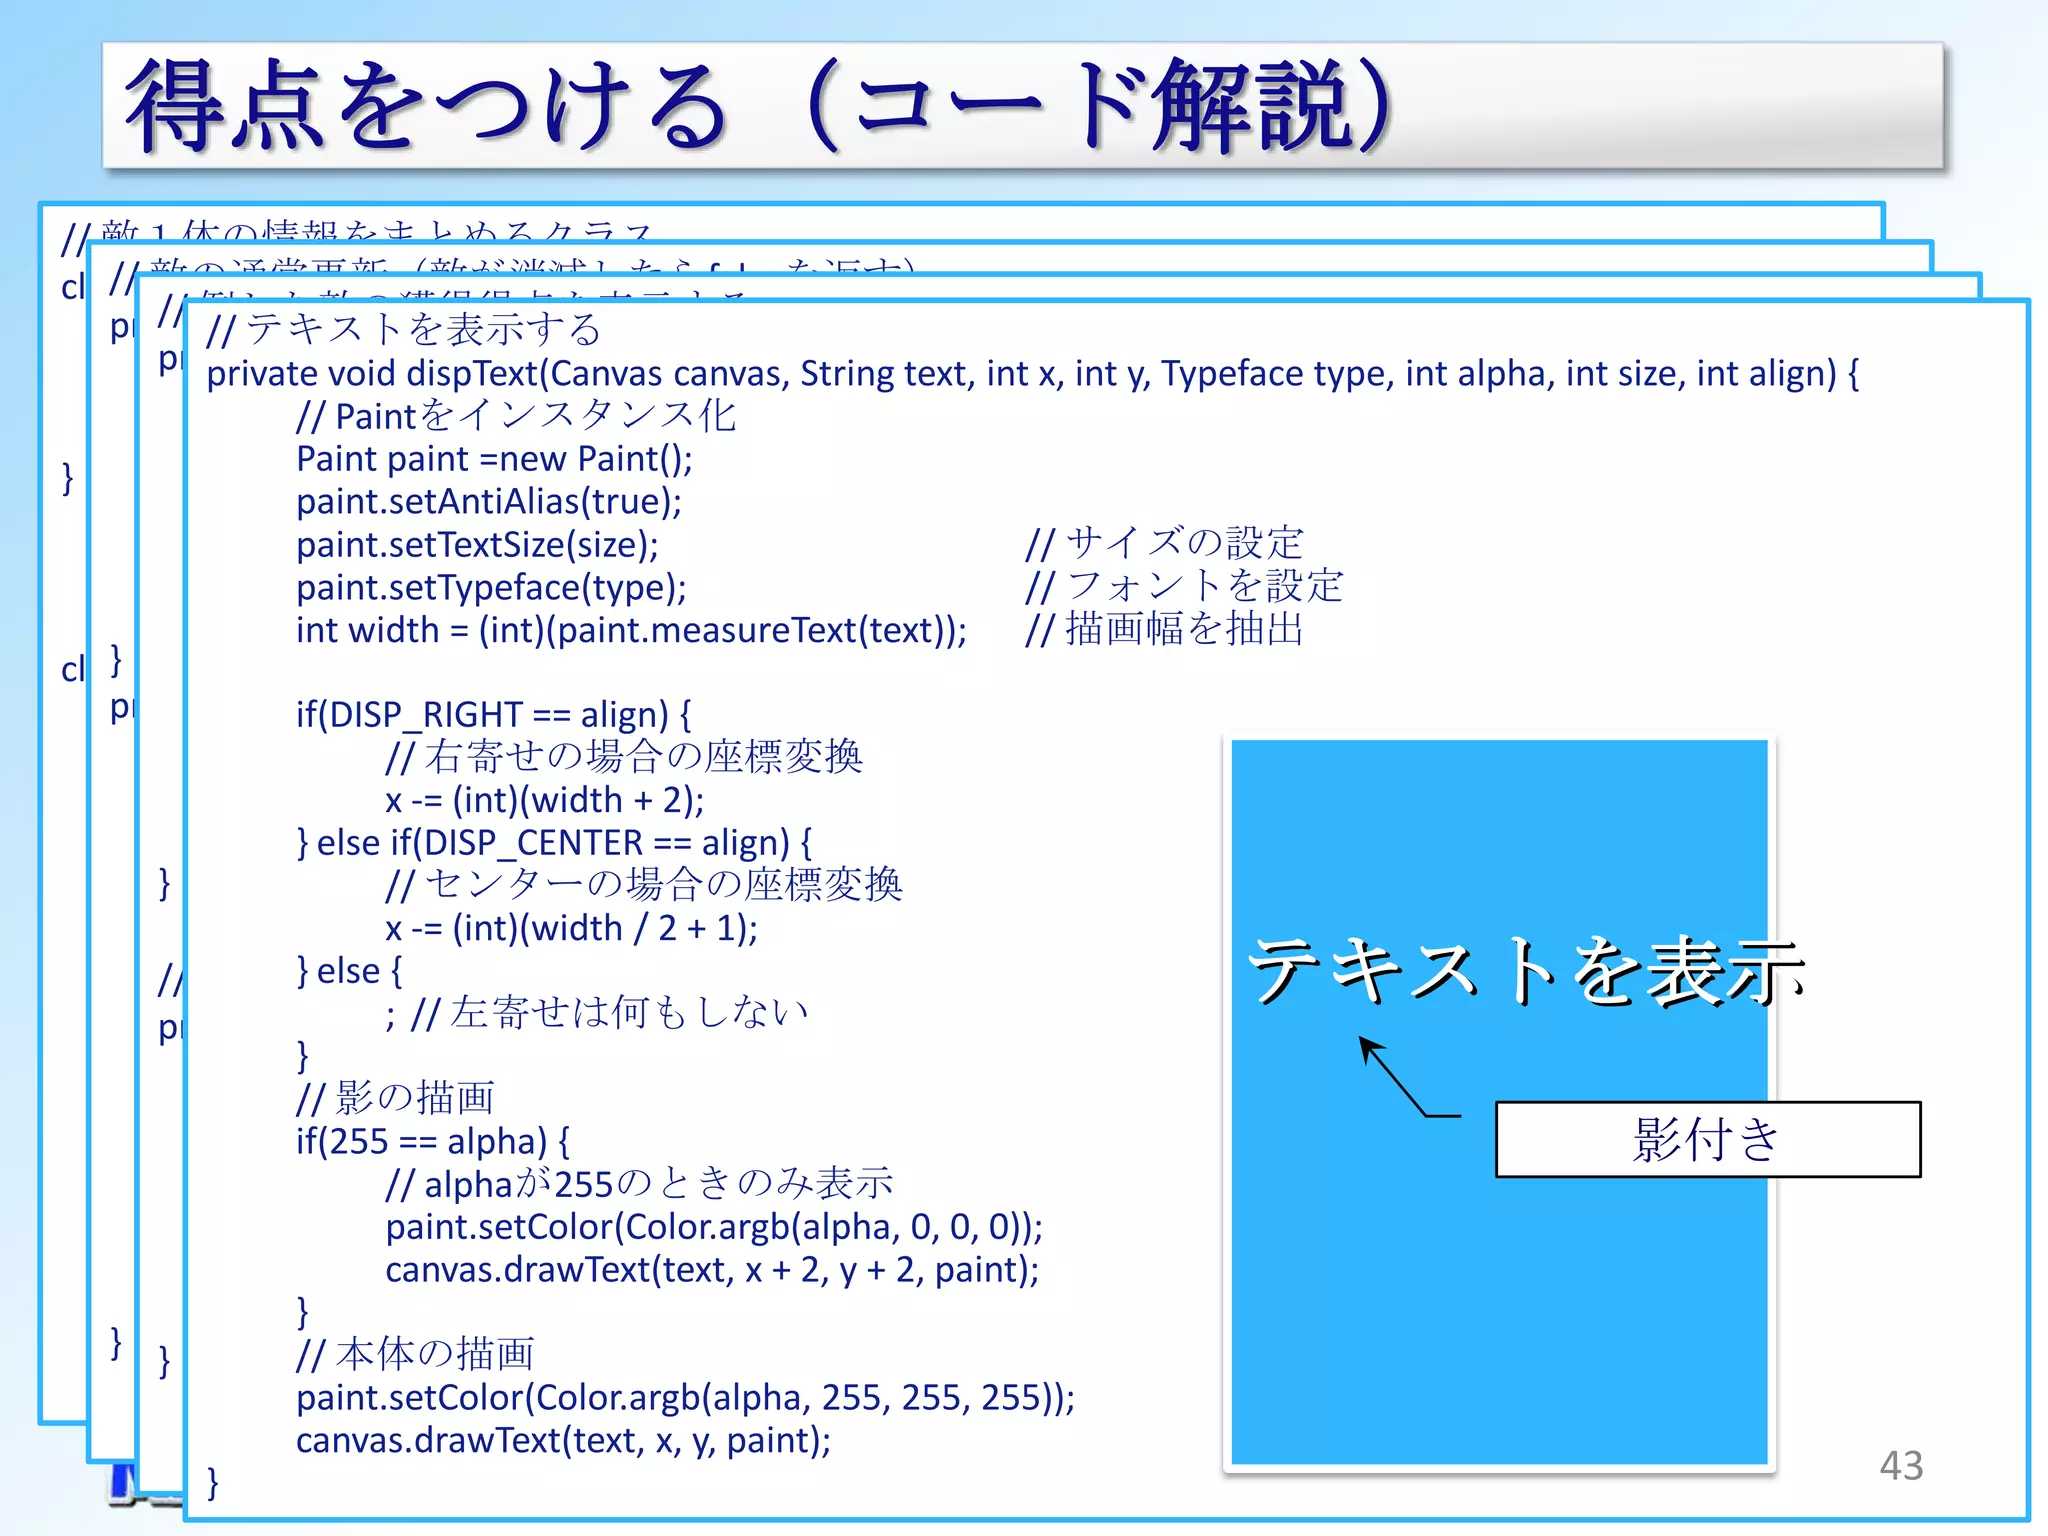Screen dimensions: 2048x1536
Task: Click the line Paint paint =new Paint();
Action: 494,459
